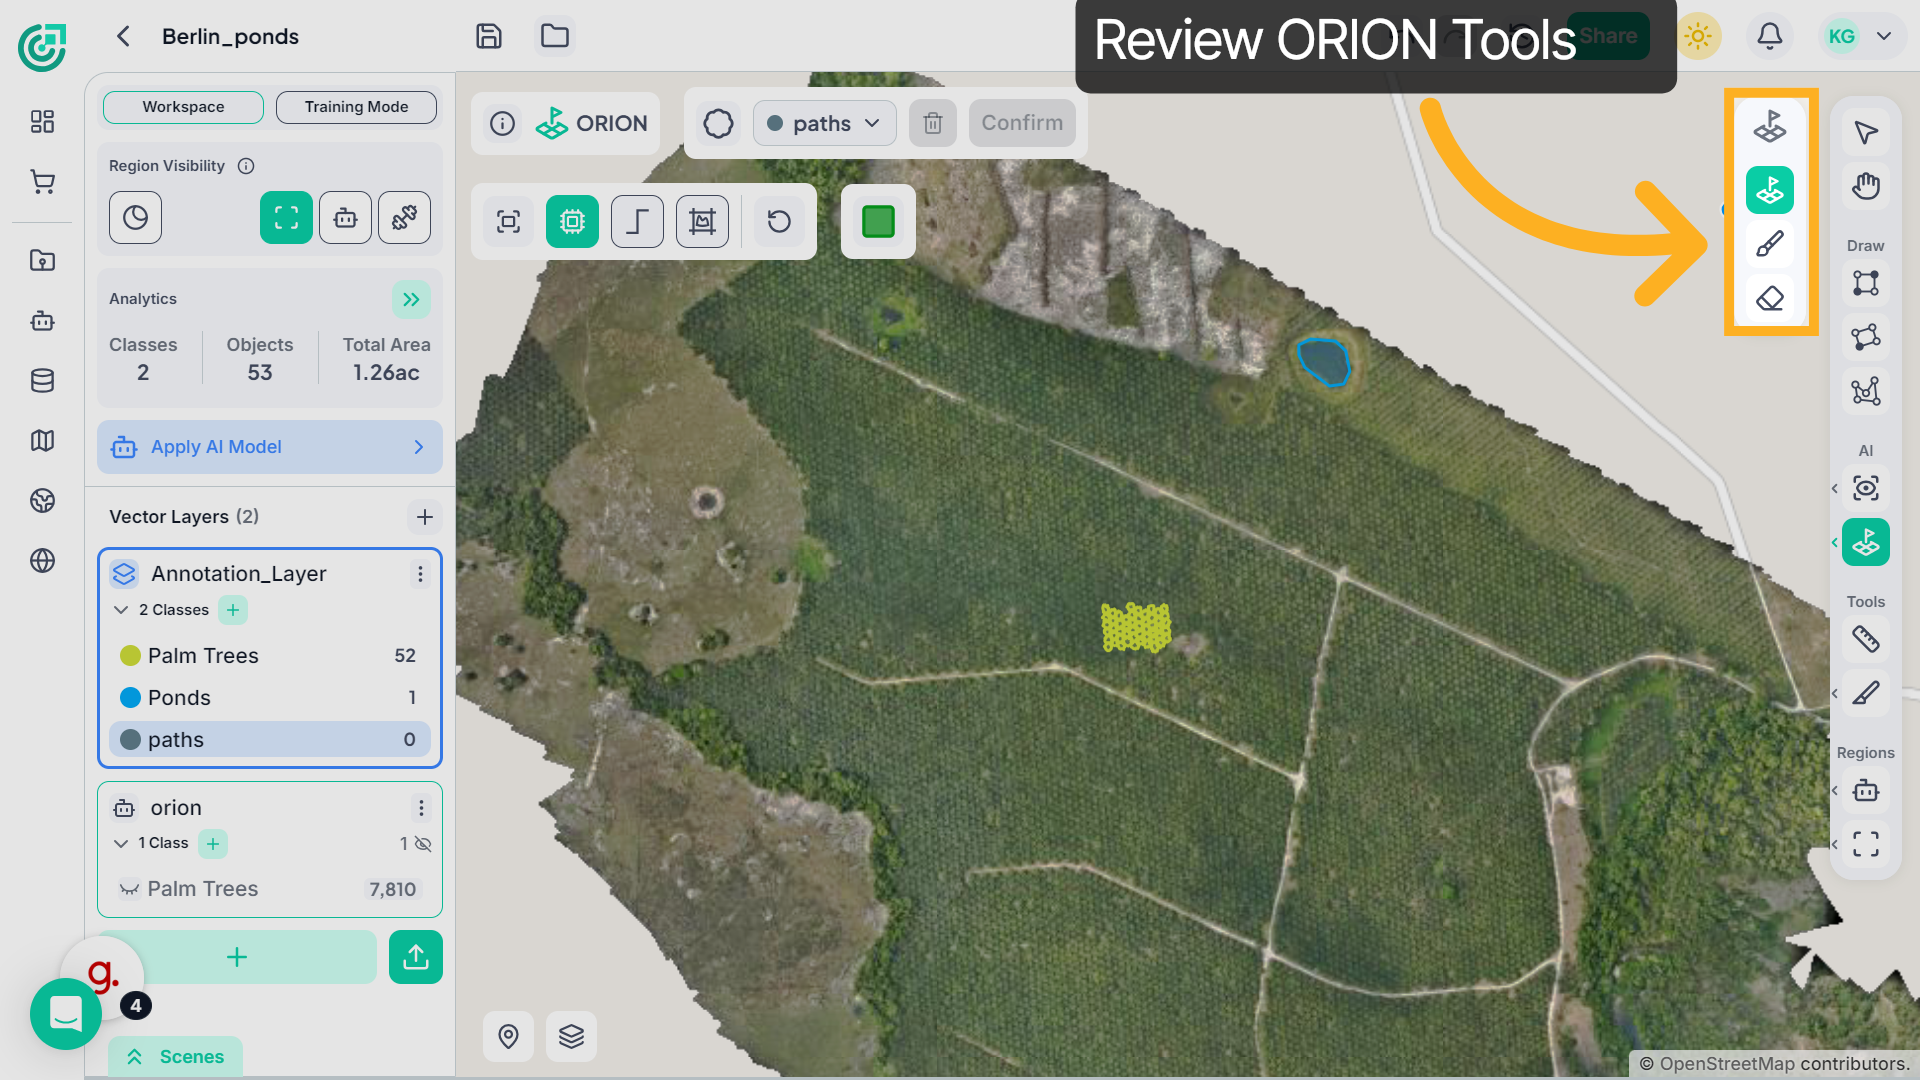Open orion layer options menu
This screenshot has height=1080, width=1920.
(x=421, y=808)
